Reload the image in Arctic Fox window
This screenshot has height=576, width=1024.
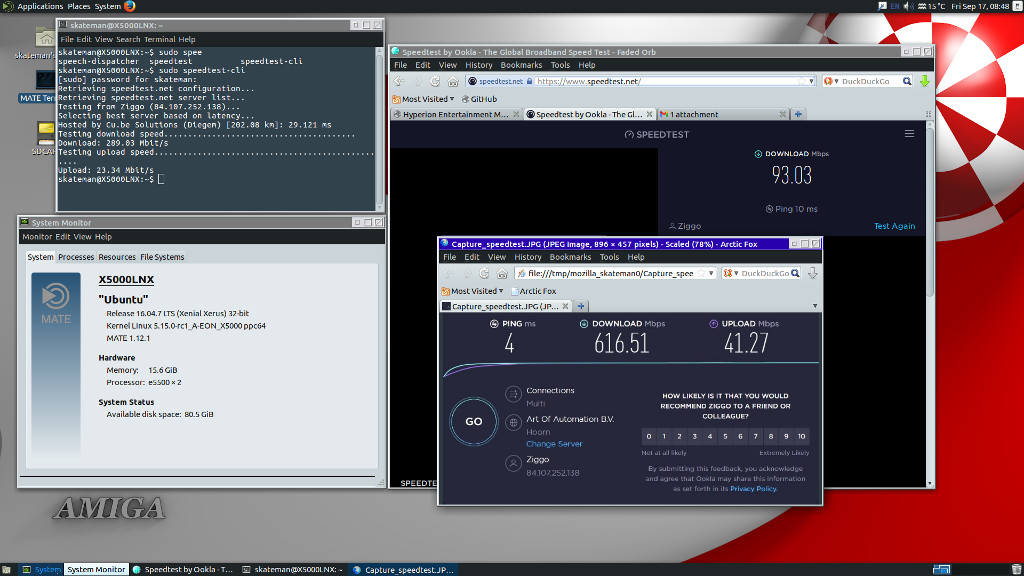coord(484,273)
